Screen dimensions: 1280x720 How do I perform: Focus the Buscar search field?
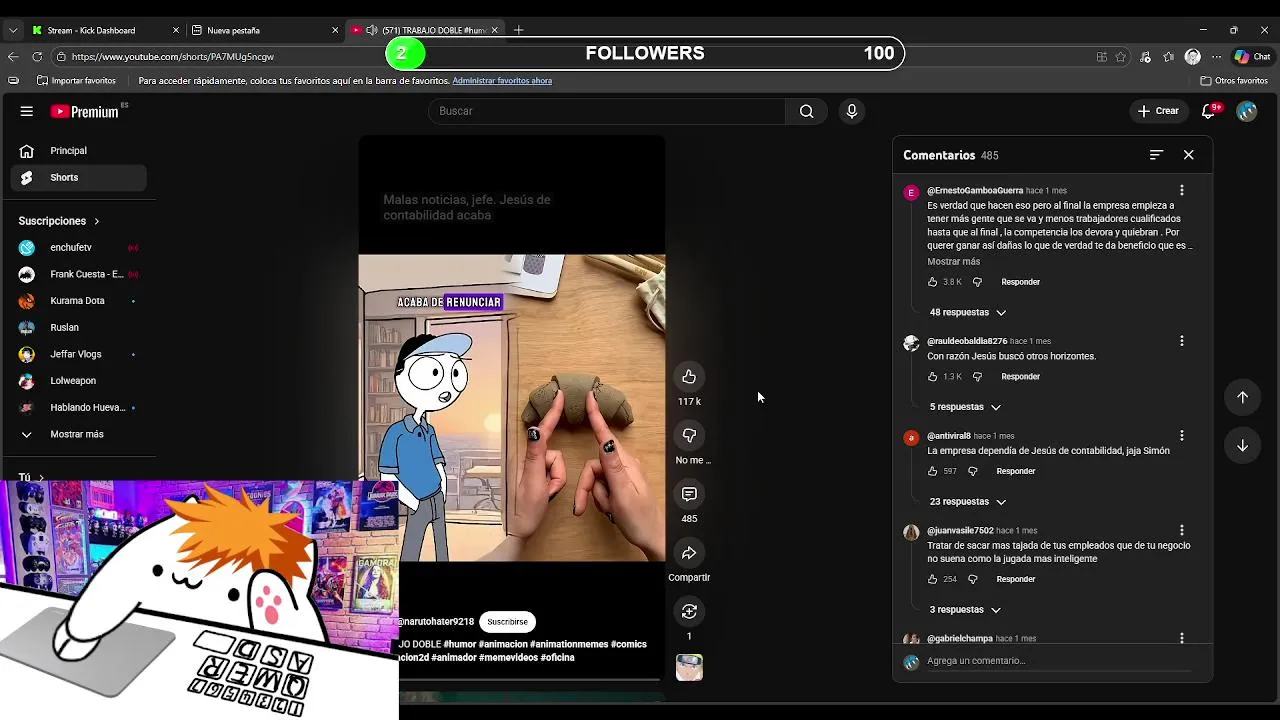607,111
